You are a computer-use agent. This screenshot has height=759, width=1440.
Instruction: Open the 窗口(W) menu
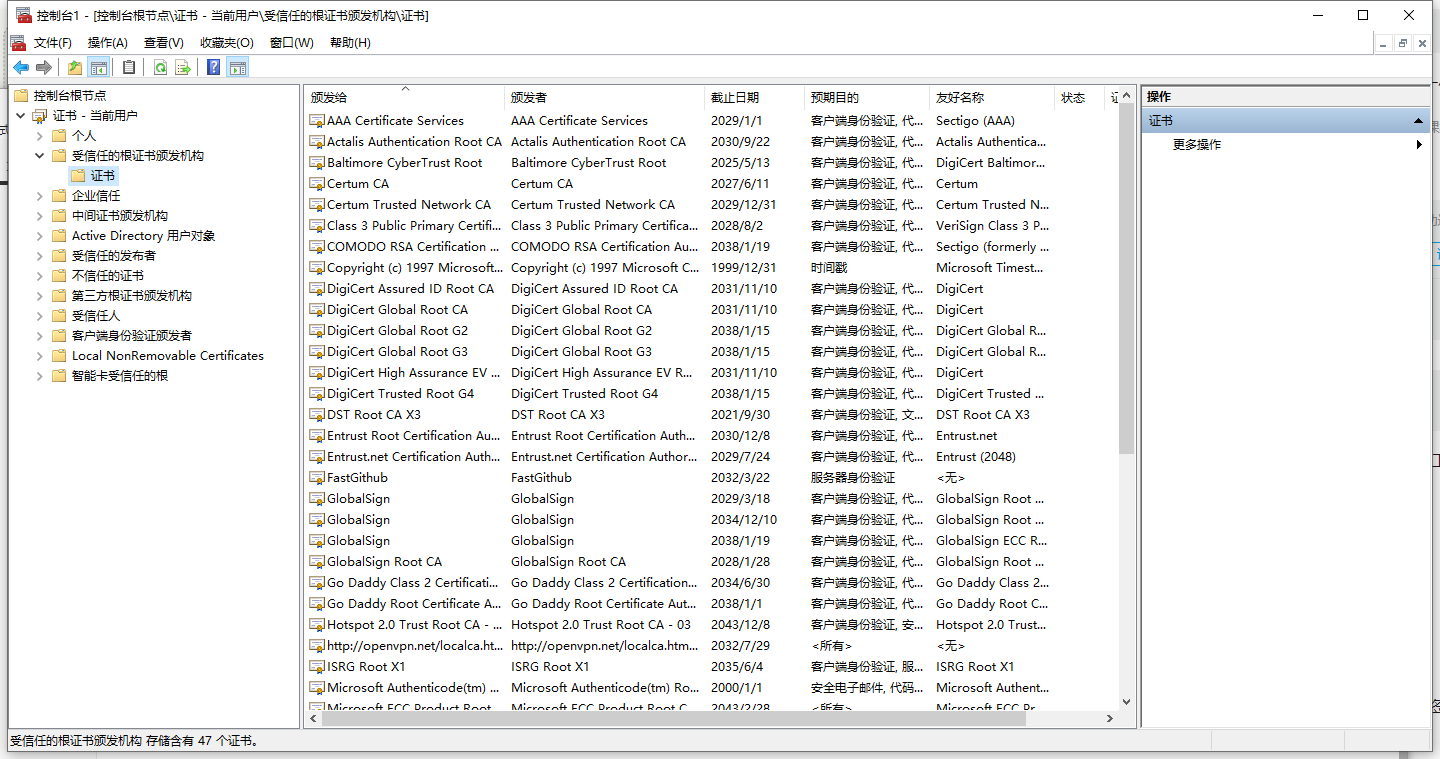292,42
